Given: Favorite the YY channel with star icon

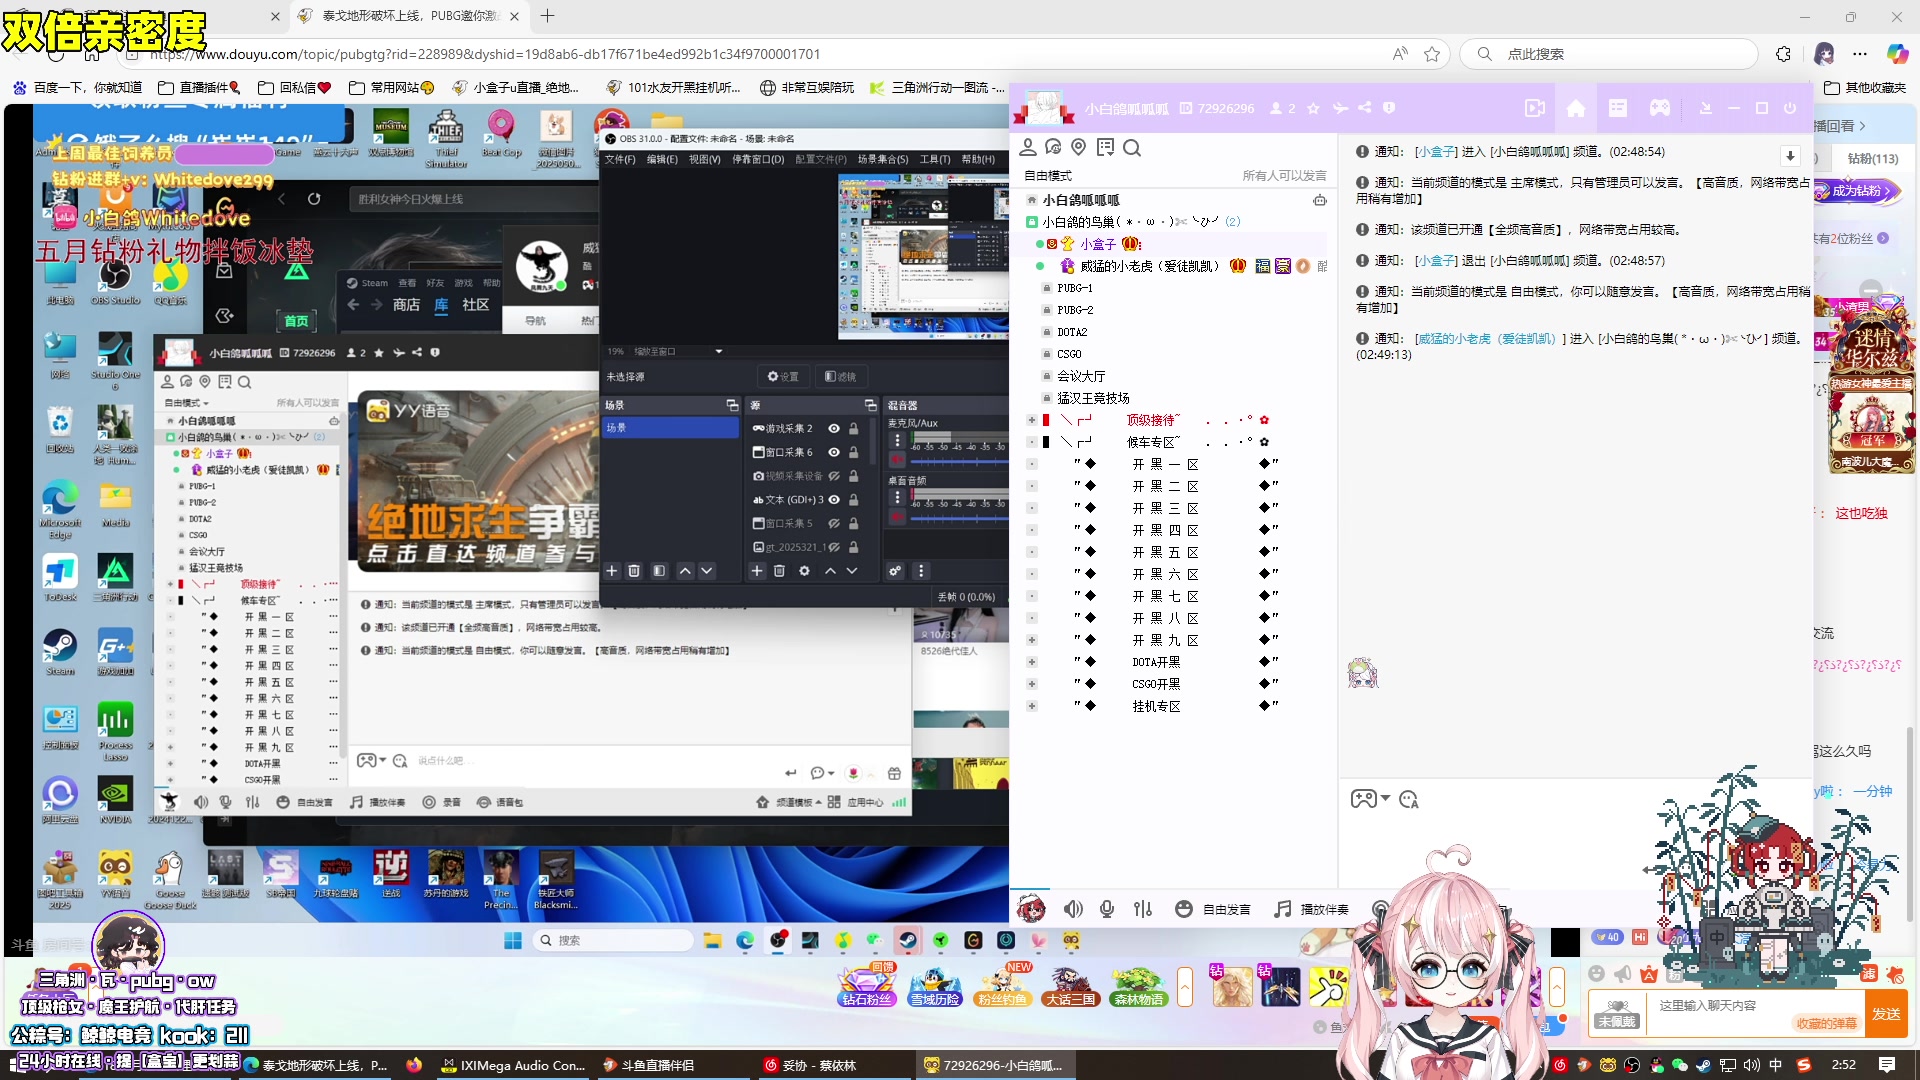Looking at the screenshot, I should (x=1313, y=108).
